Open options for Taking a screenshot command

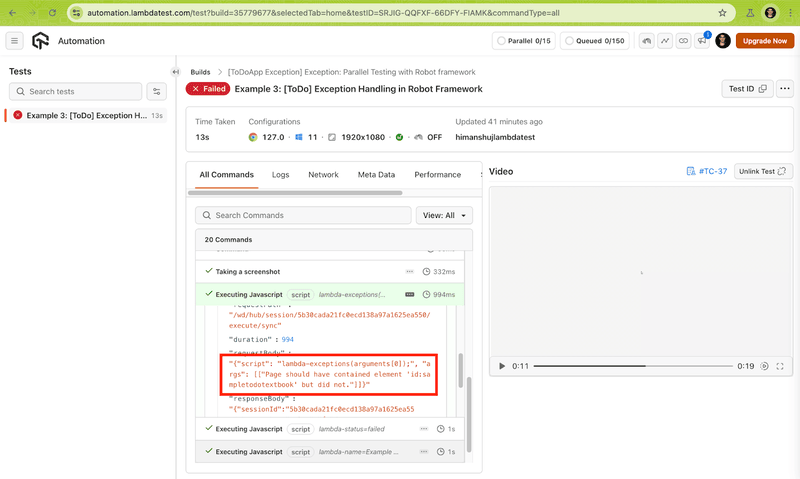point(410,271)
